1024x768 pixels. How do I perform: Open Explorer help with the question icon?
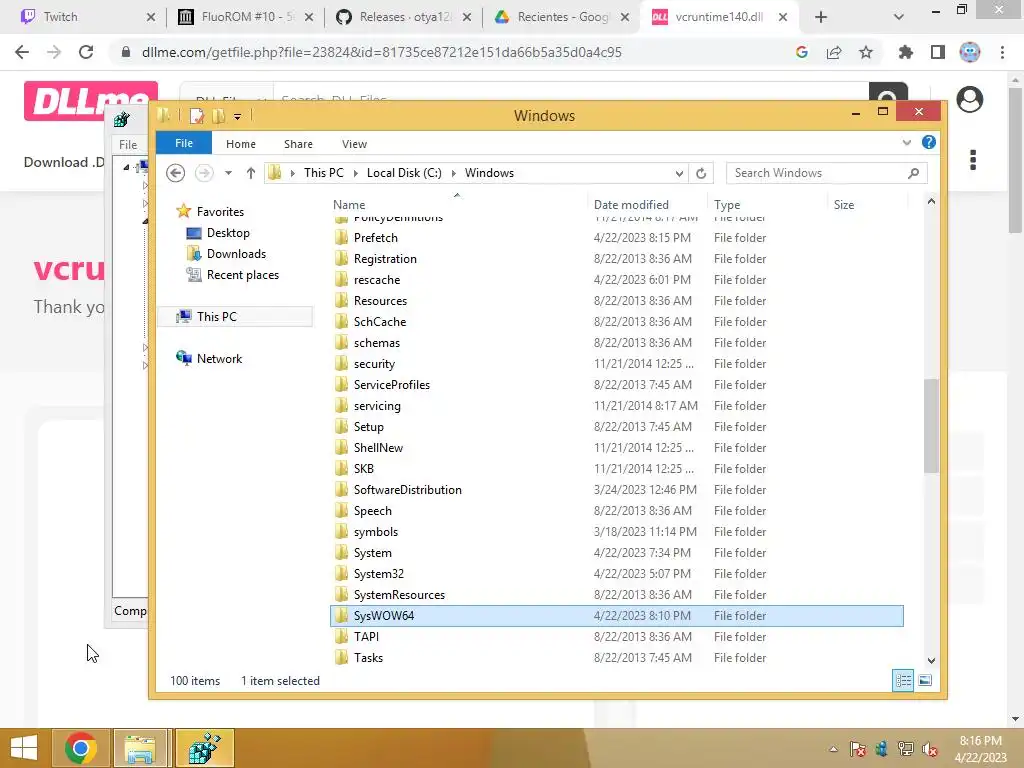click(929, 142)
